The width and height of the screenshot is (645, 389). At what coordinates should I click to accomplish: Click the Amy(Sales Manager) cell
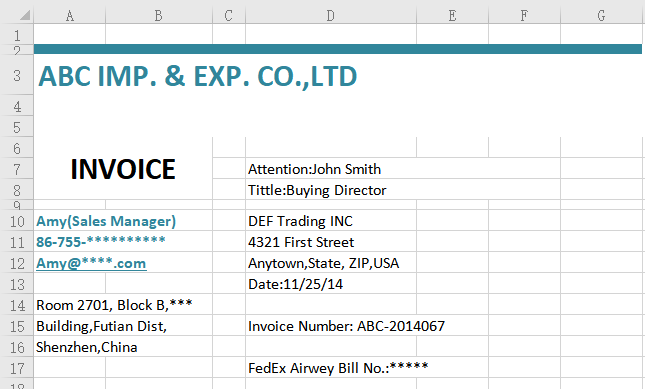point(106,221)
